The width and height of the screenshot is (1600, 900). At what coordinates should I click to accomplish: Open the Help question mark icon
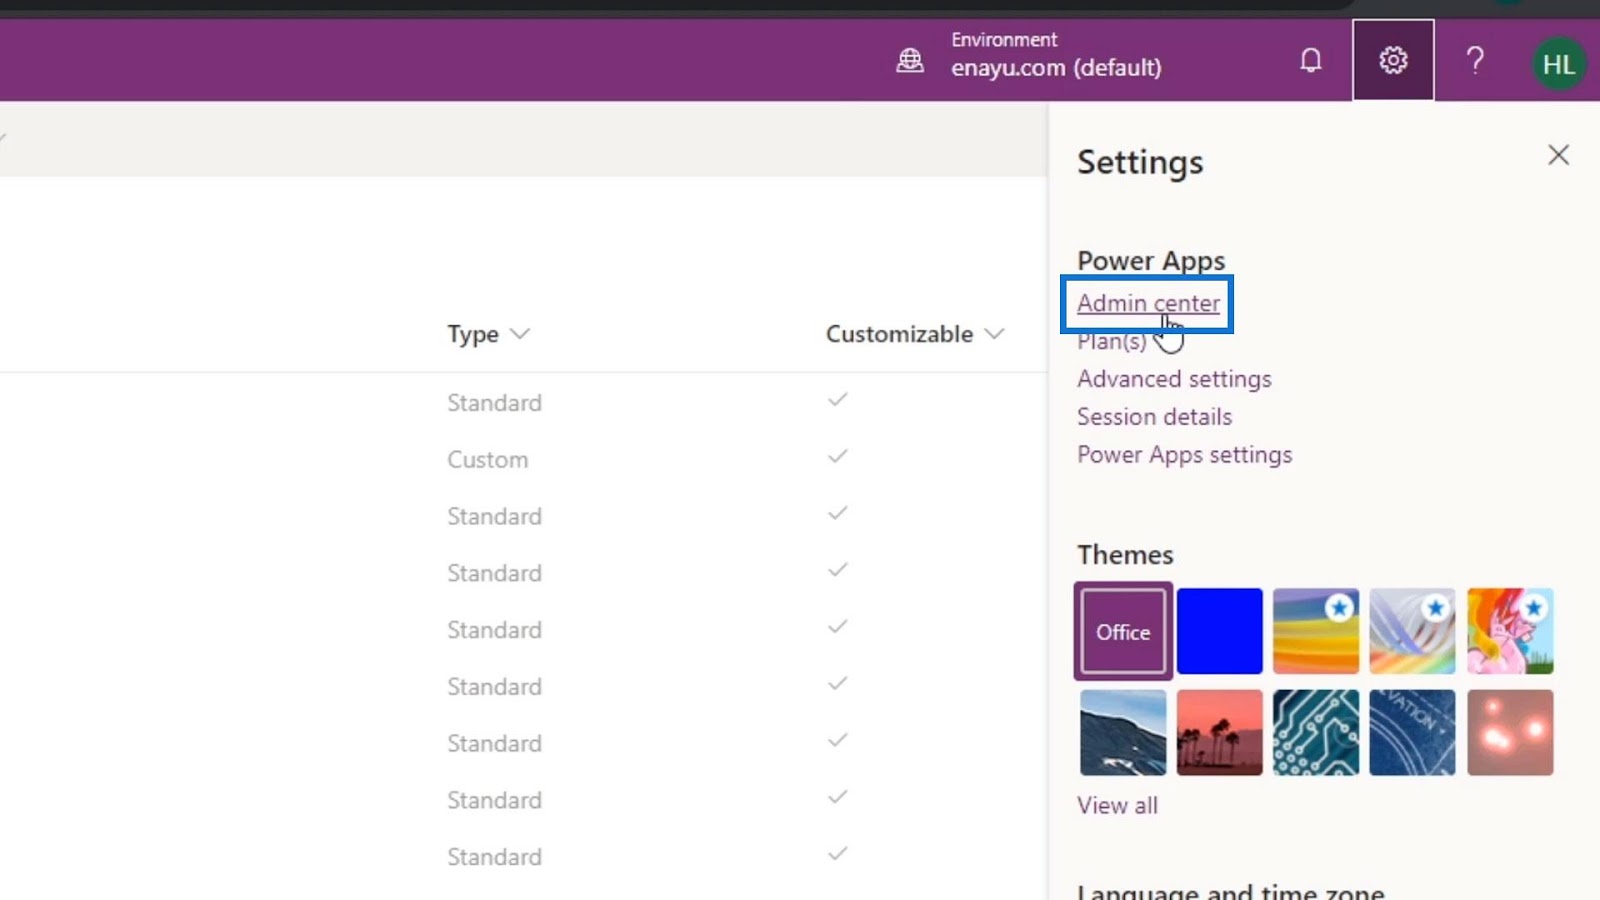click(1475, 61)
